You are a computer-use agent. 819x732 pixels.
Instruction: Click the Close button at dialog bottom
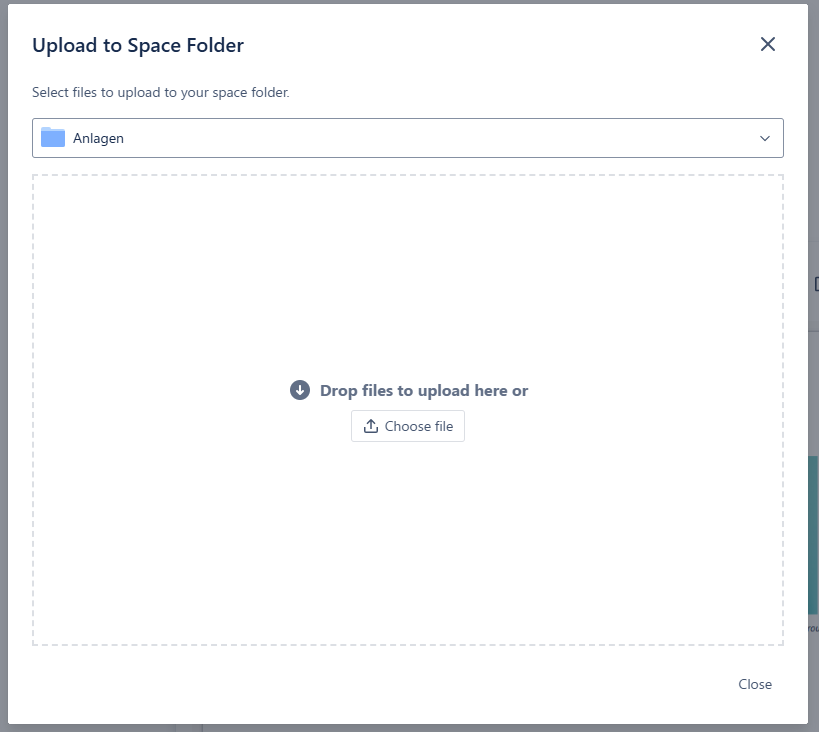(x=755, y=684)
